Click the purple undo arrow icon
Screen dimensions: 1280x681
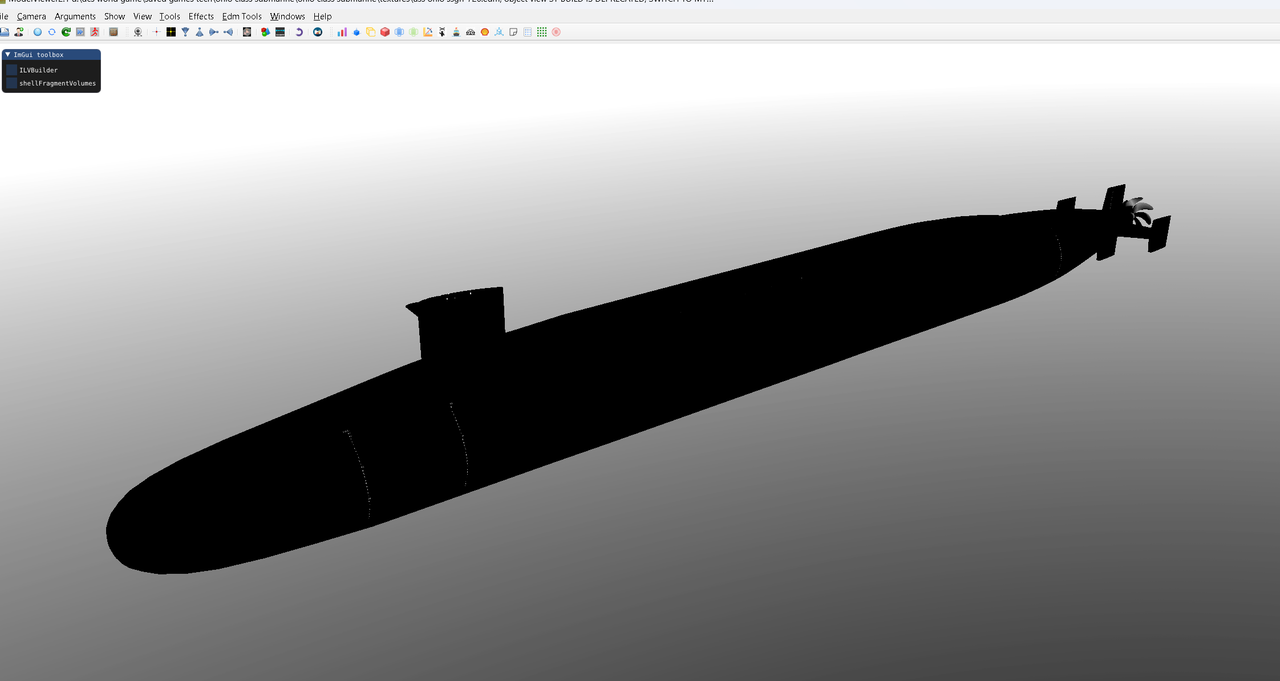coord(299,32)
